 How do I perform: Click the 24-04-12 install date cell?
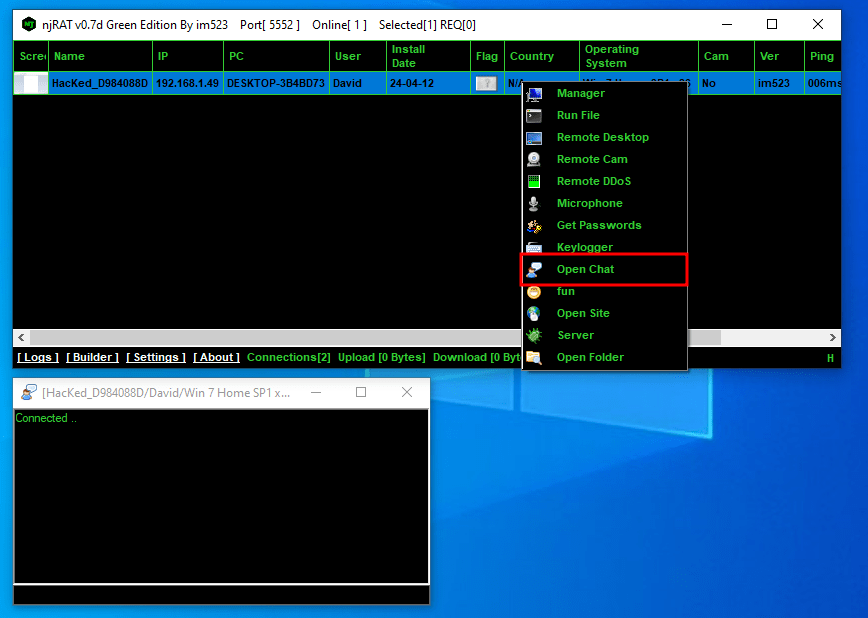pos(428,83)
